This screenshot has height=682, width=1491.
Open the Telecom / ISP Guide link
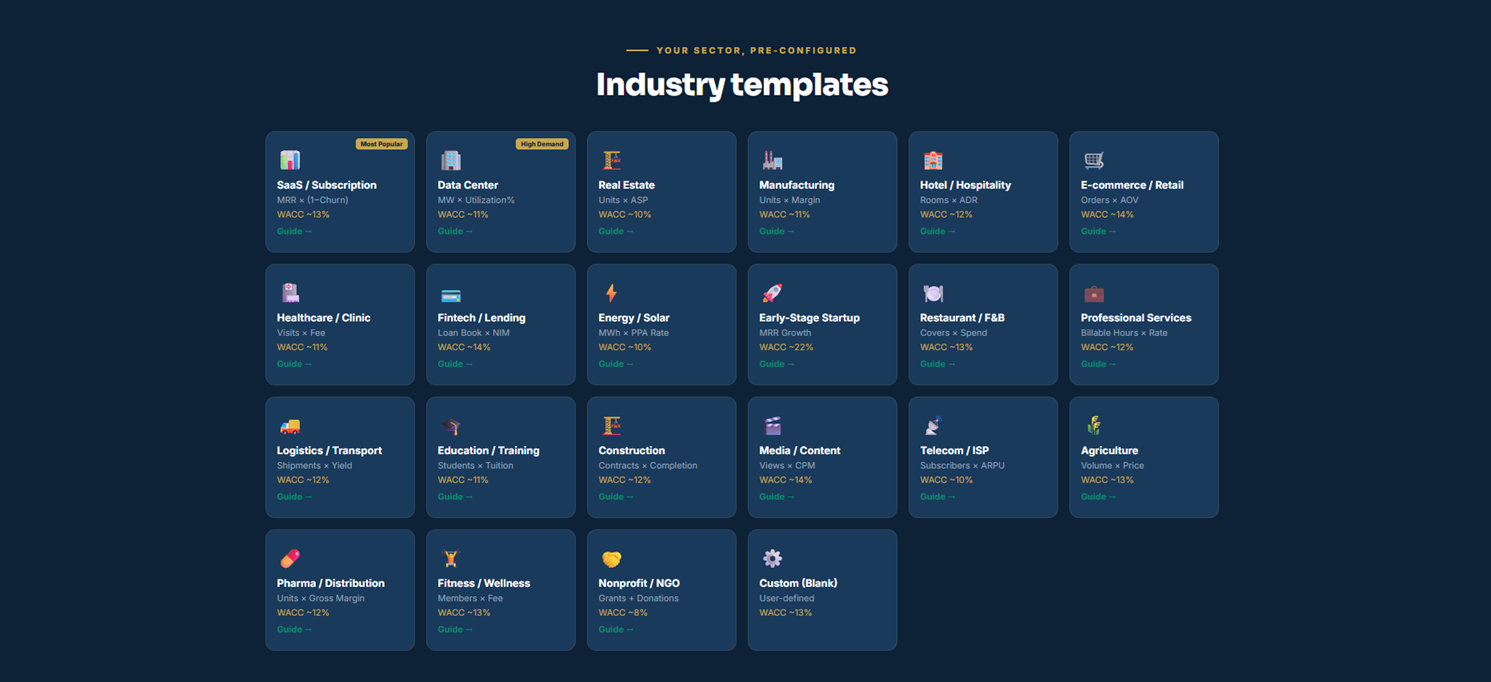(937, 497)
